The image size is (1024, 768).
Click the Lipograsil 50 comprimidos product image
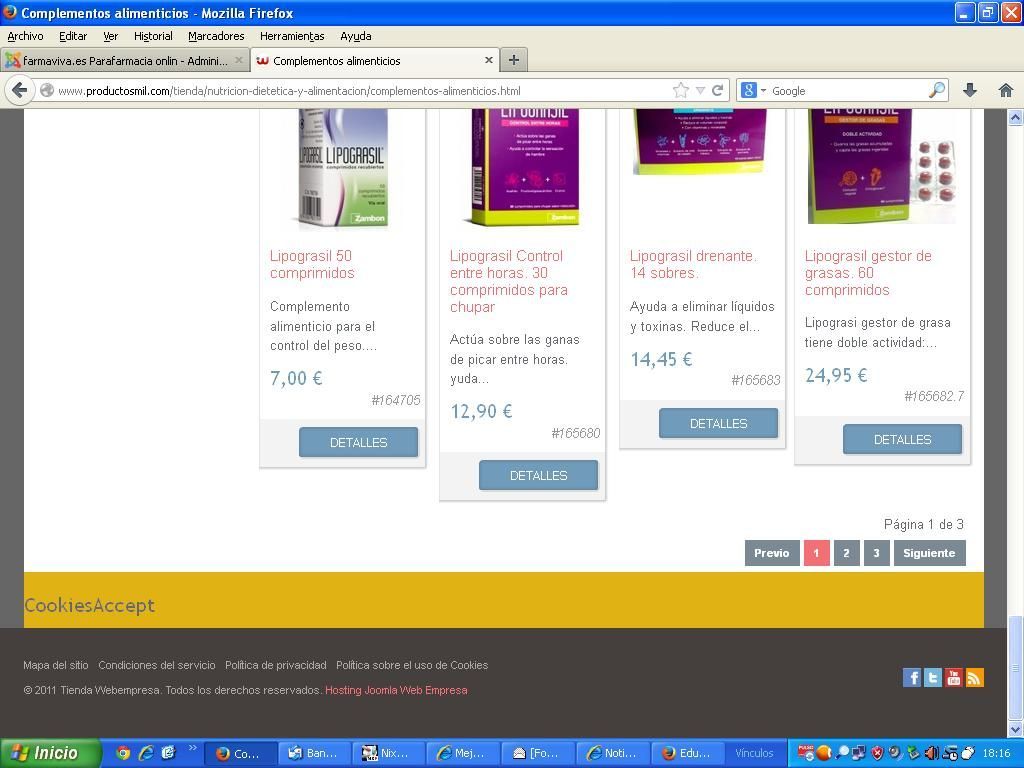click(x=343, y=168)
